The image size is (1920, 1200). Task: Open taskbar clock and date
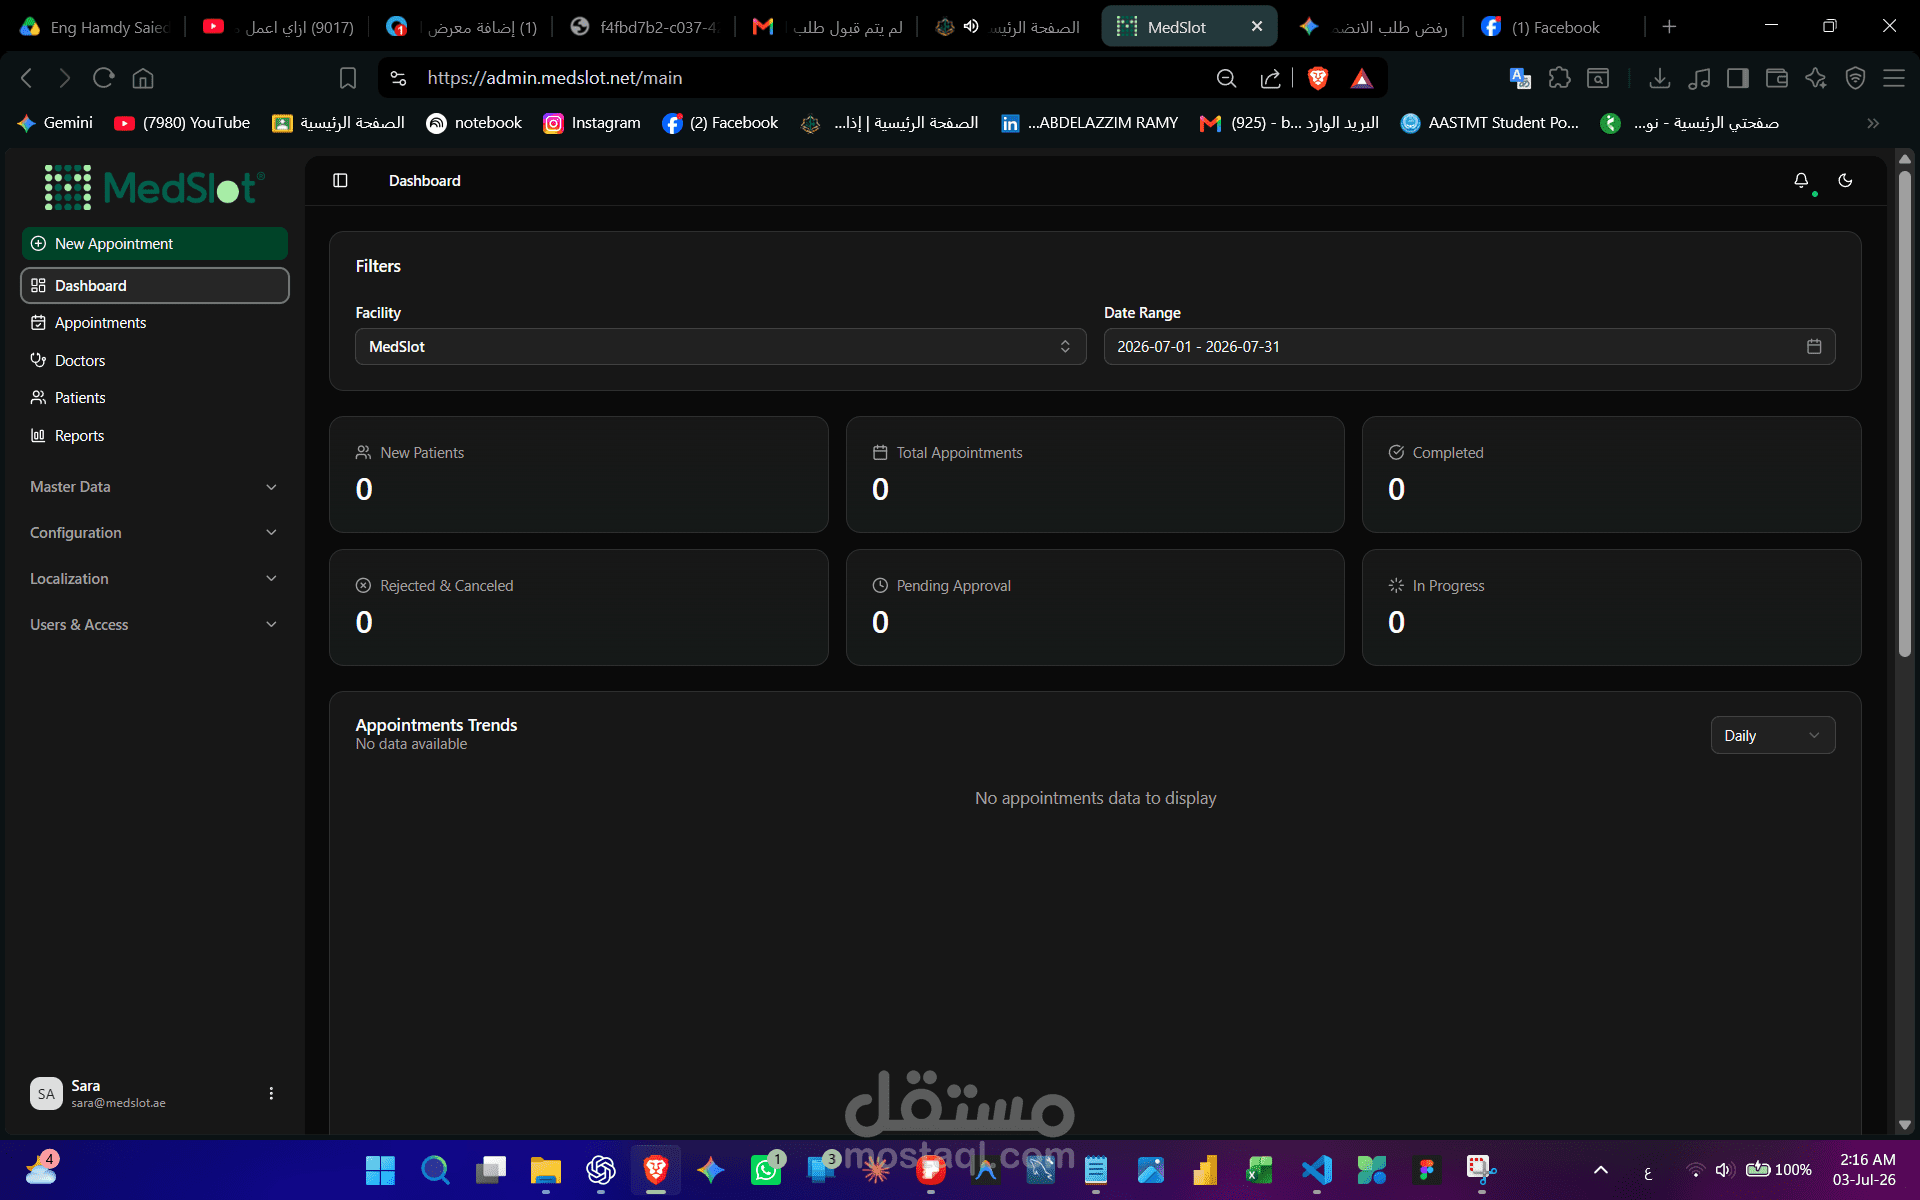coord(1866,1170)
